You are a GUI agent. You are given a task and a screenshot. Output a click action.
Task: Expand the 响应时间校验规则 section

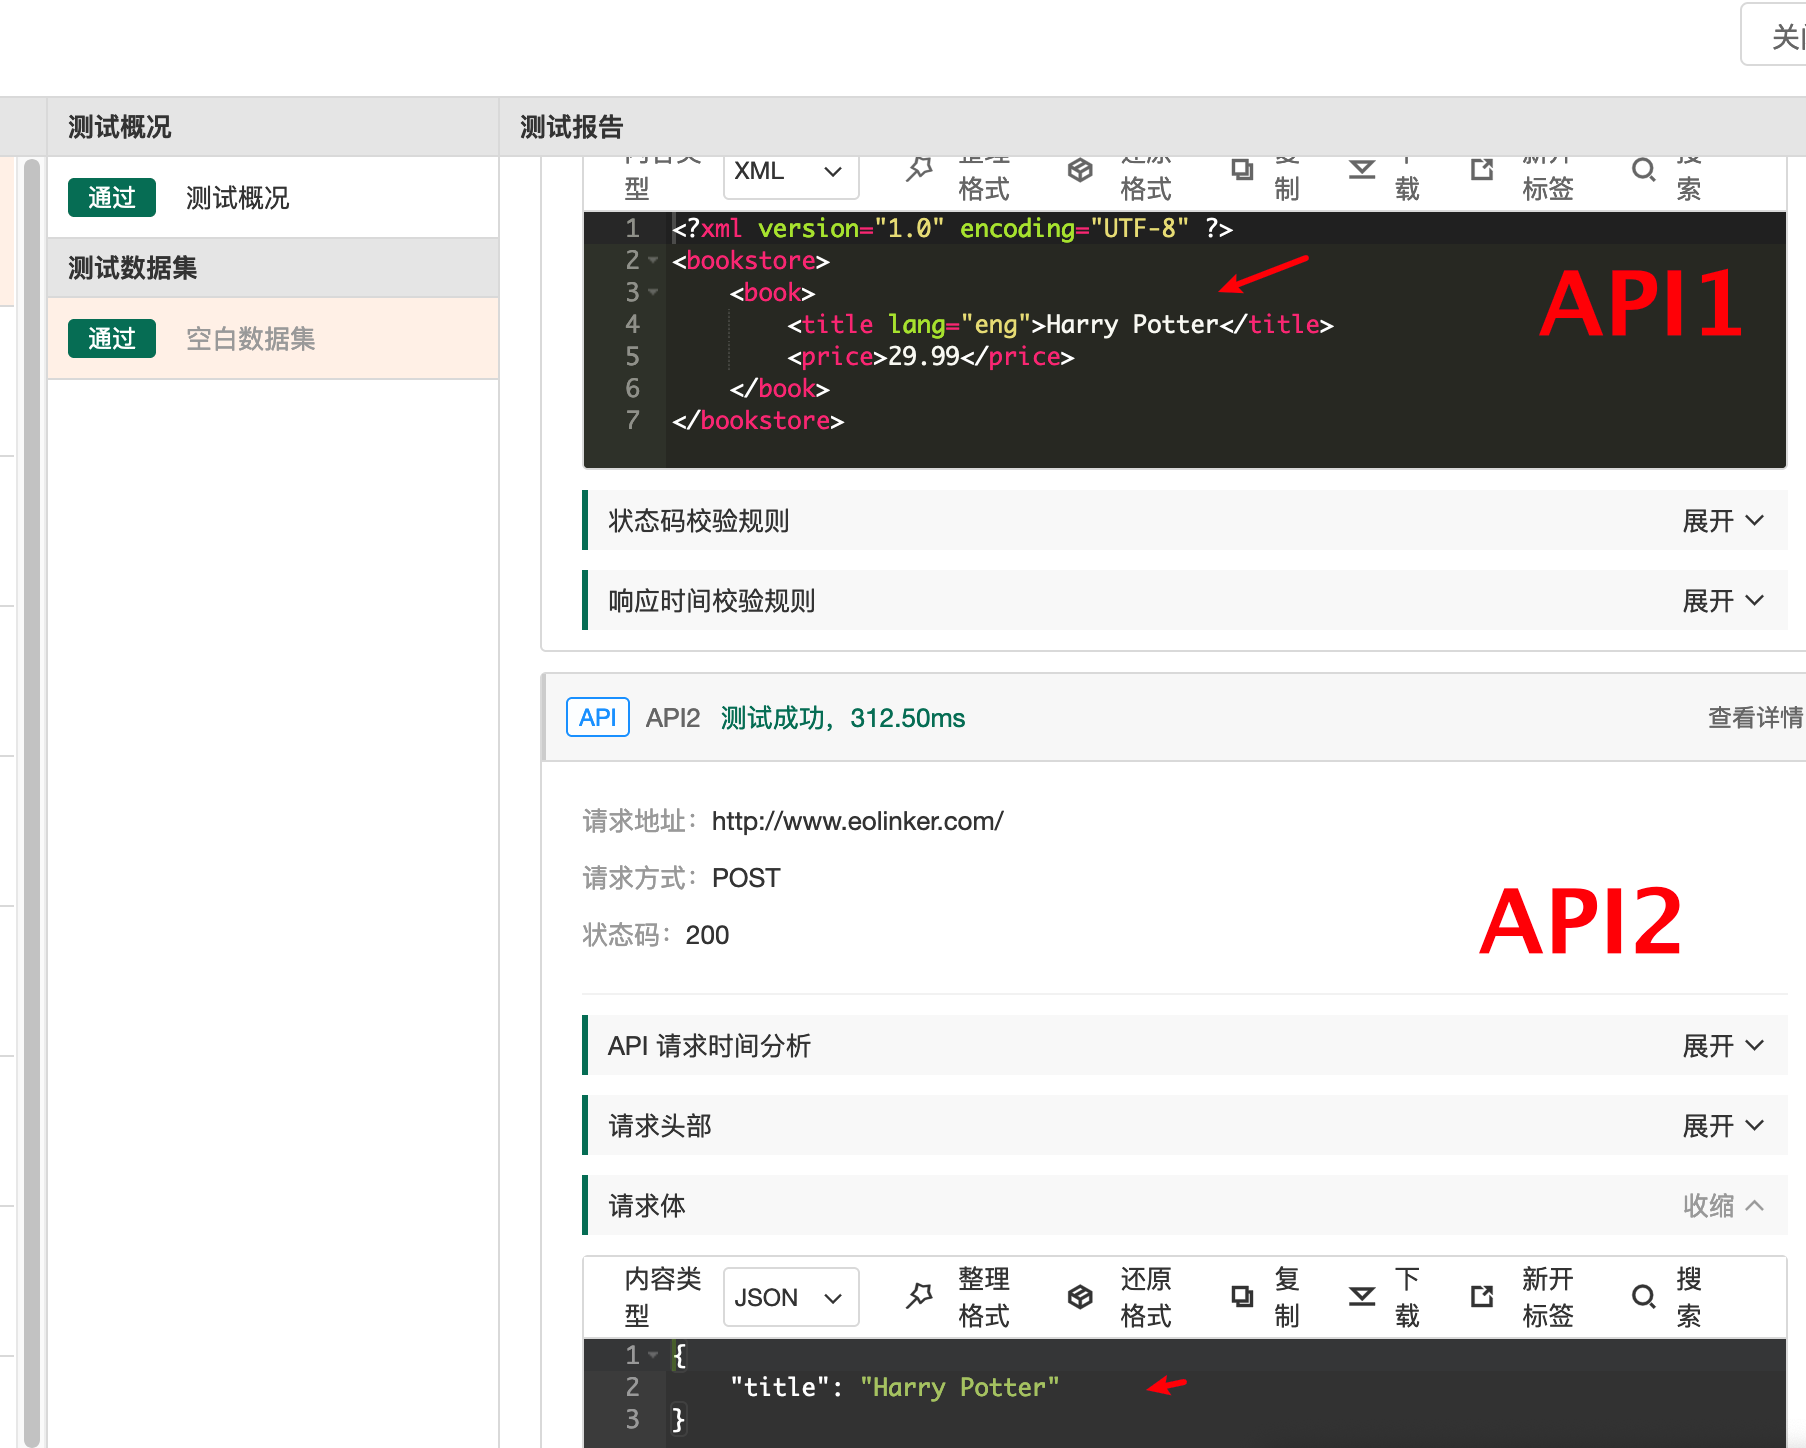(1722, 601)
